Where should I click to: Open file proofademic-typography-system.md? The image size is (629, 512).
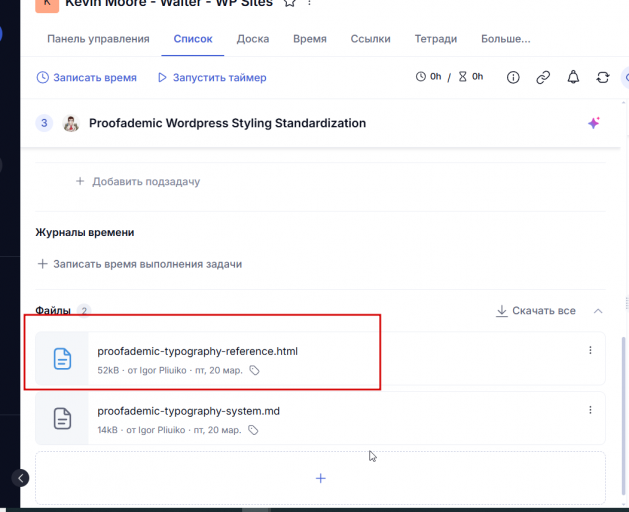click(x=189, y=411)
